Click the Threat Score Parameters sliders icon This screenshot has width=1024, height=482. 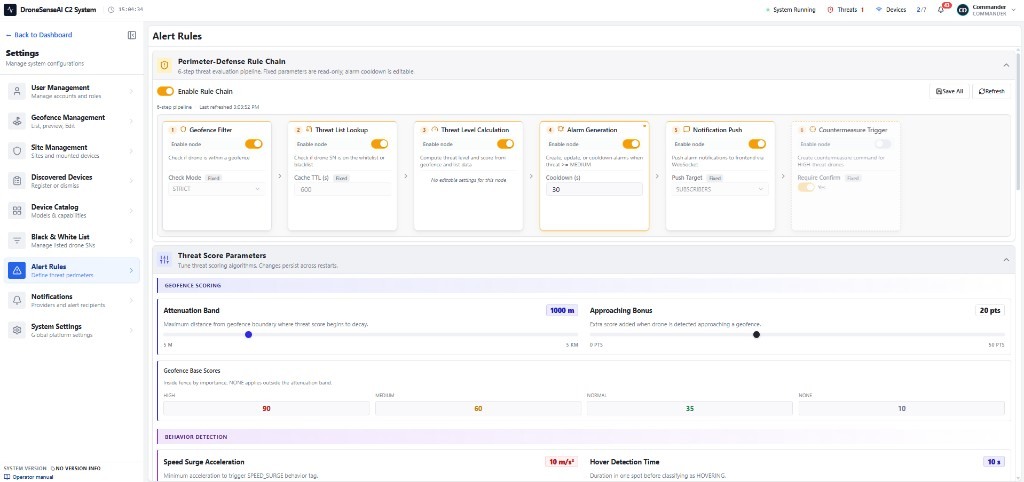click(165, 260)
